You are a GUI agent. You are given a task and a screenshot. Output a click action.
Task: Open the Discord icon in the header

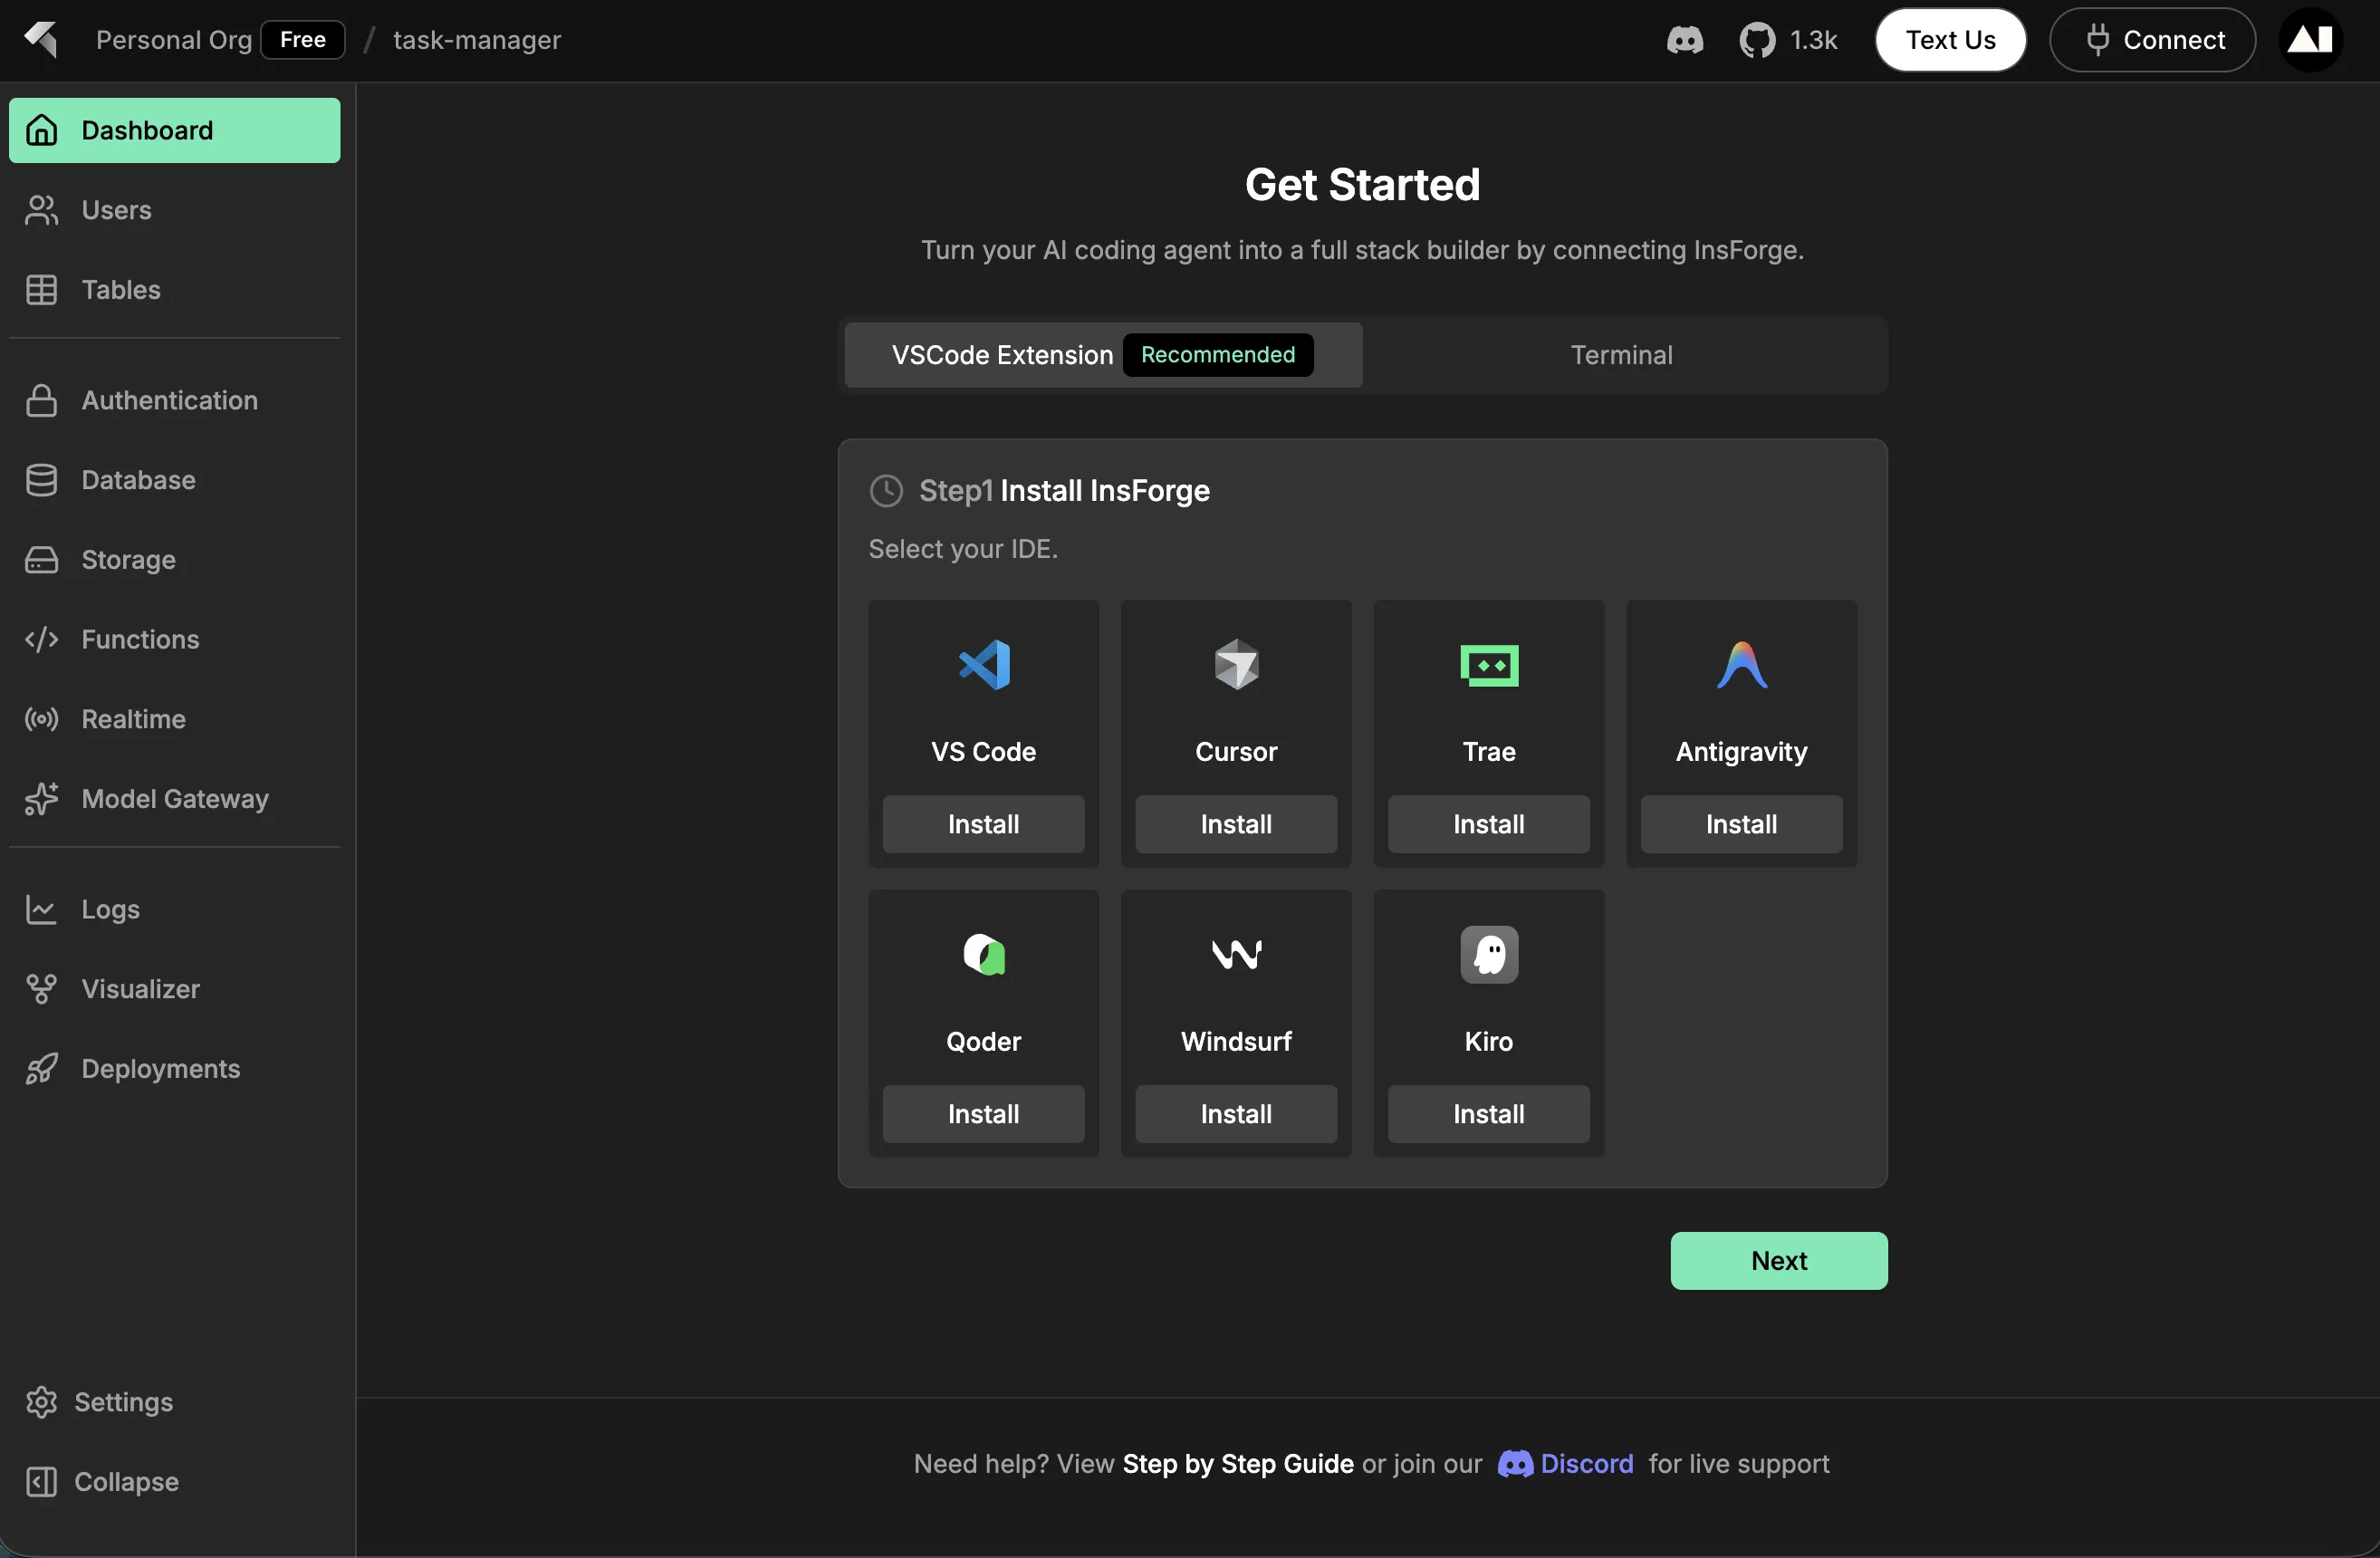point(1685,40)
